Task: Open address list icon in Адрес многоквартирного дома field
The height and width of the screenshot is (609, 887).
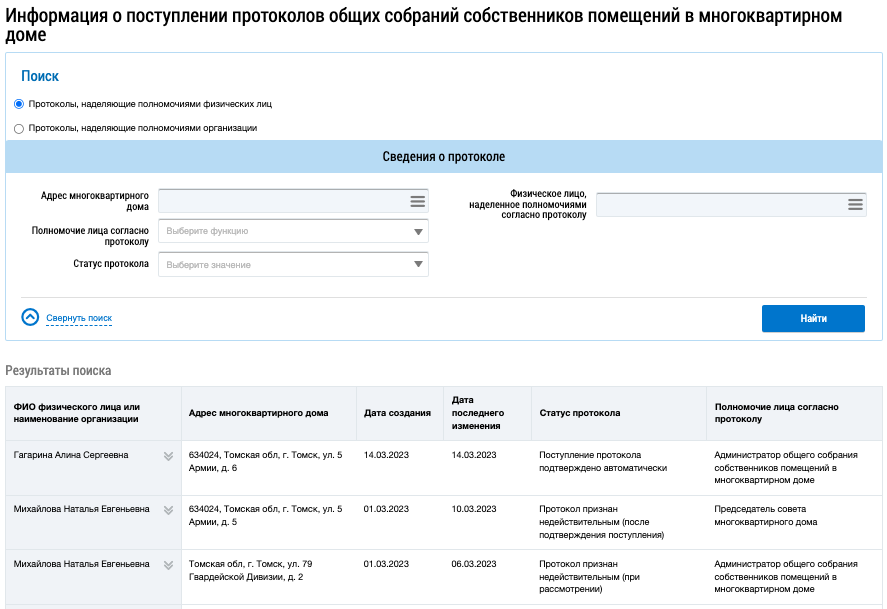Action: (x=417, y=201)
